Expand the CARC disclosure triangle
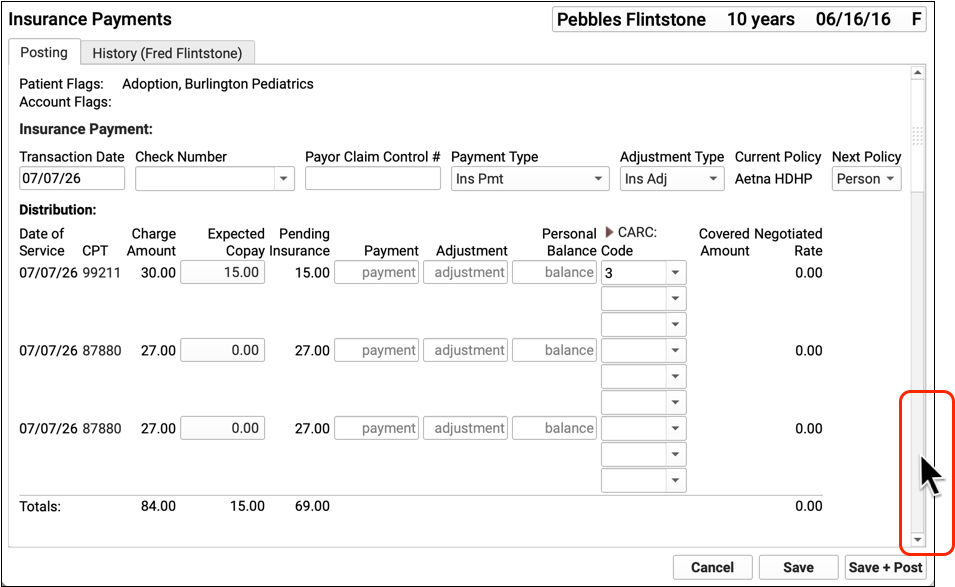The height and width of the screenshot is (587, 955). point(609,232)
